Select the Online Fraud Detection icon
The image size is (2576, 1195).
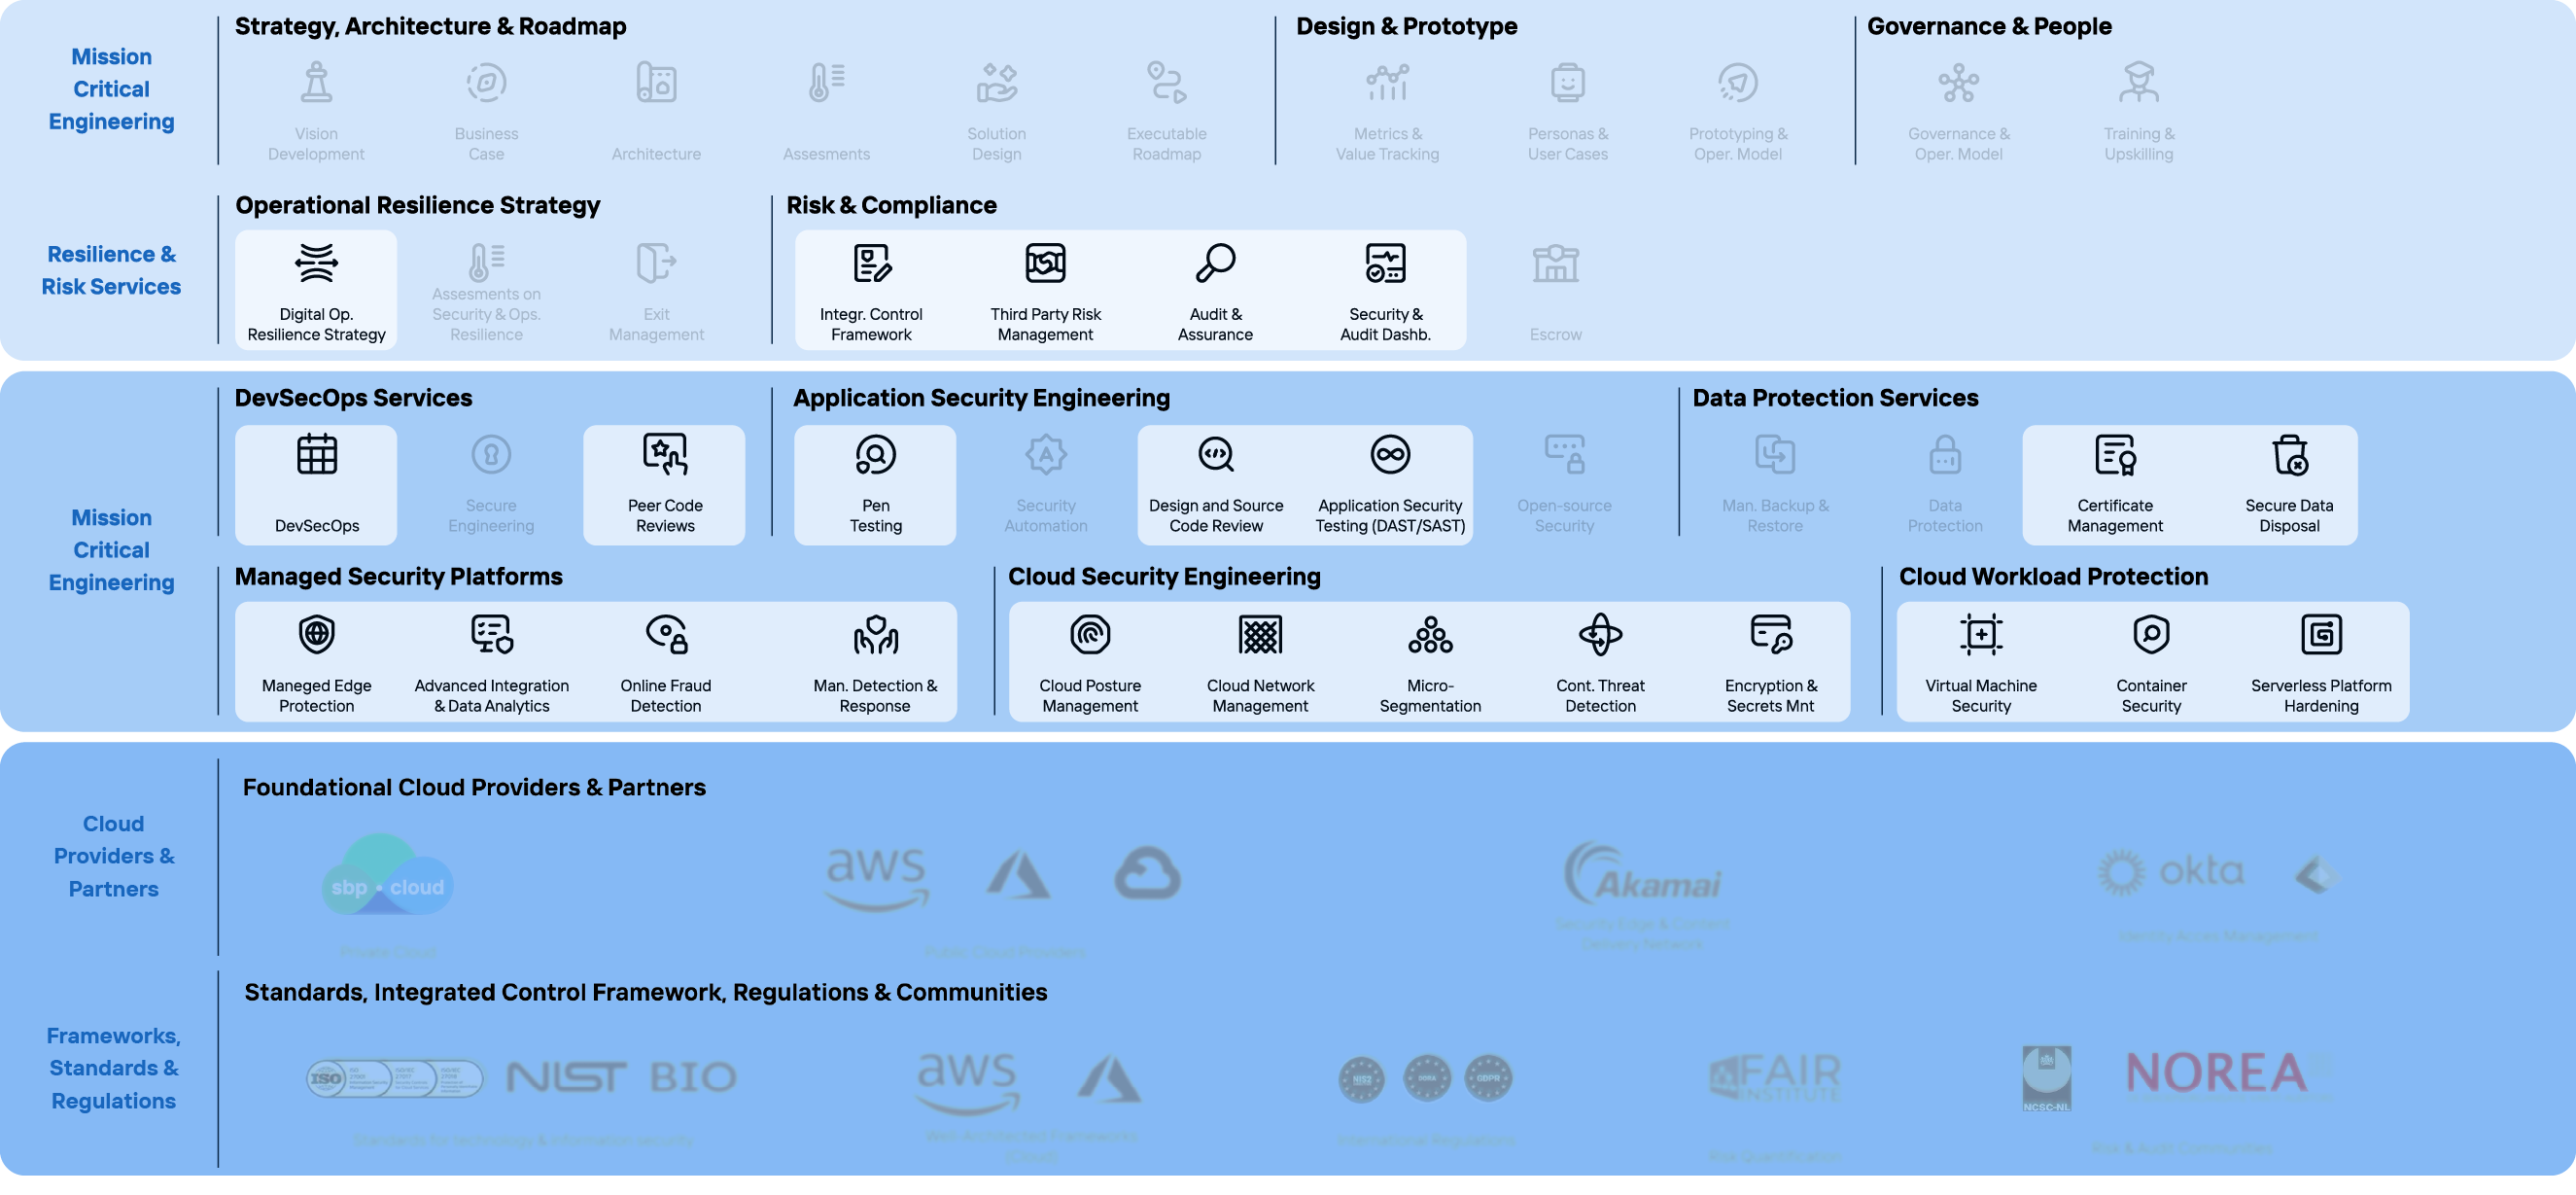coord(666,634)
